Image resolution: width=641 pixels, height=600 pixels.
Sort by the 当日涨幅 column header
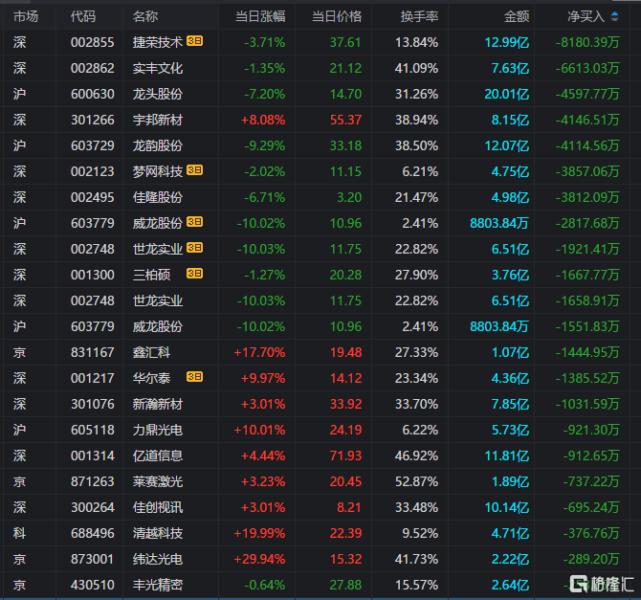coord(260,17)
